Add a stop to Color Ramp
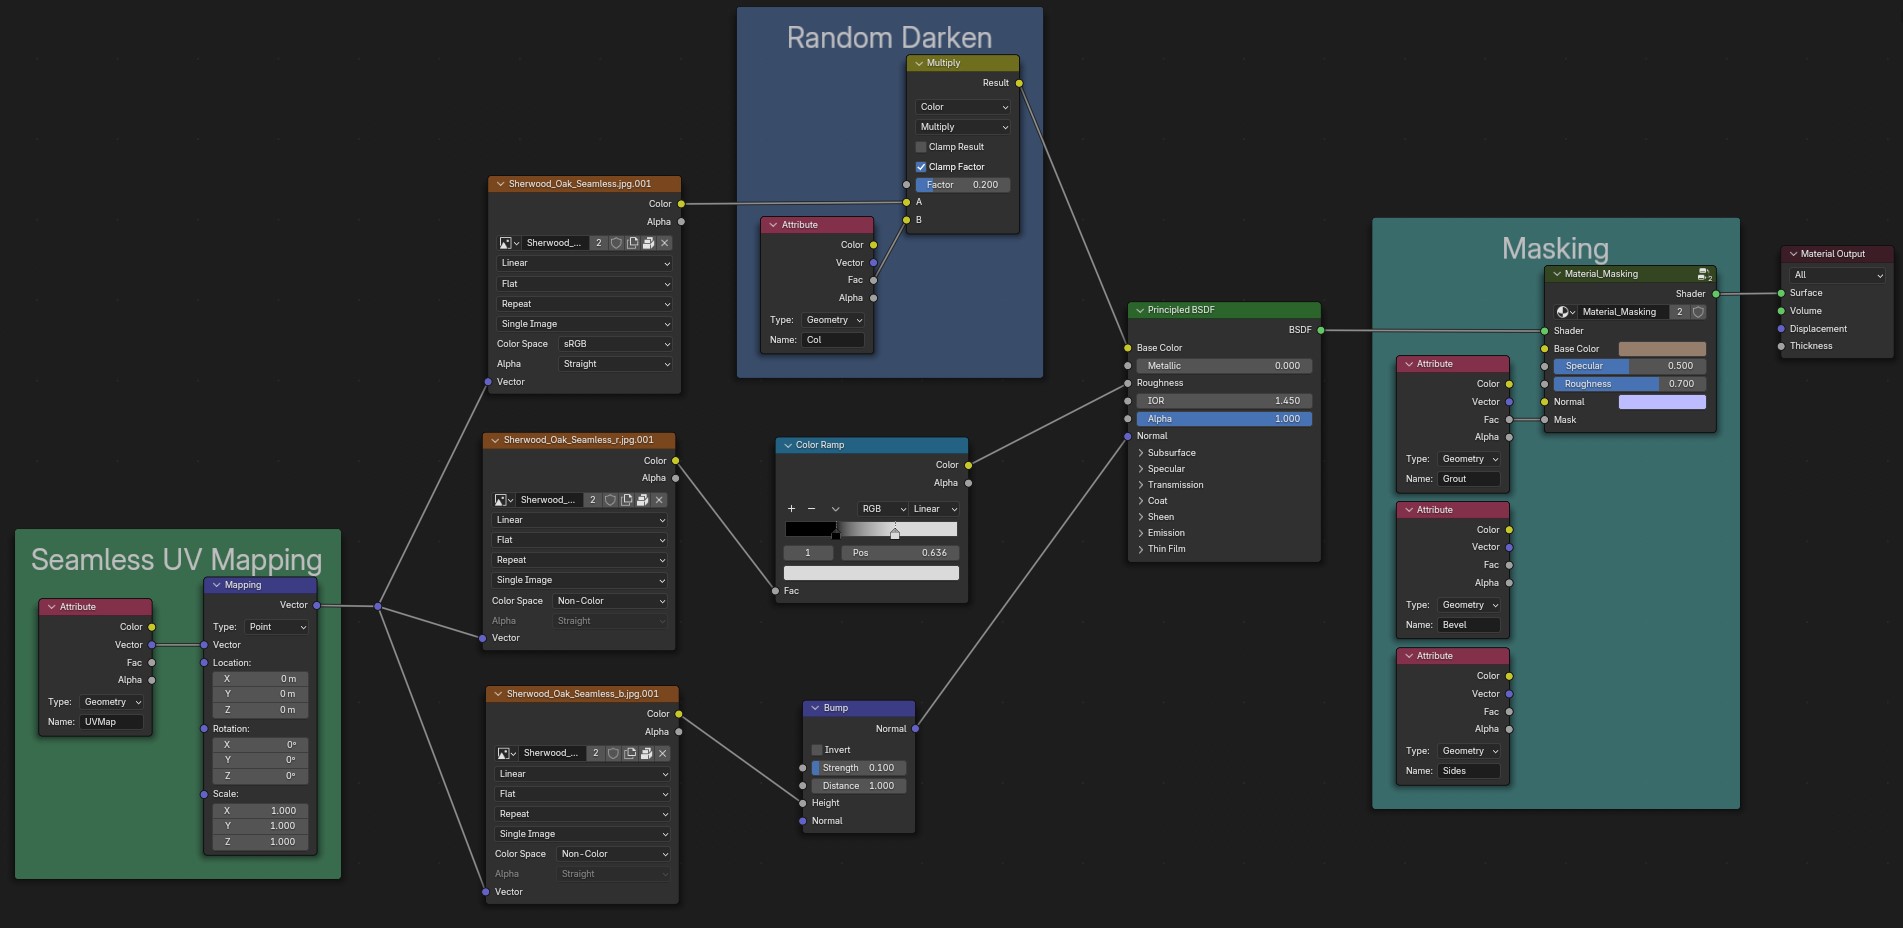The image size is (1903, 928). [791, 509]
